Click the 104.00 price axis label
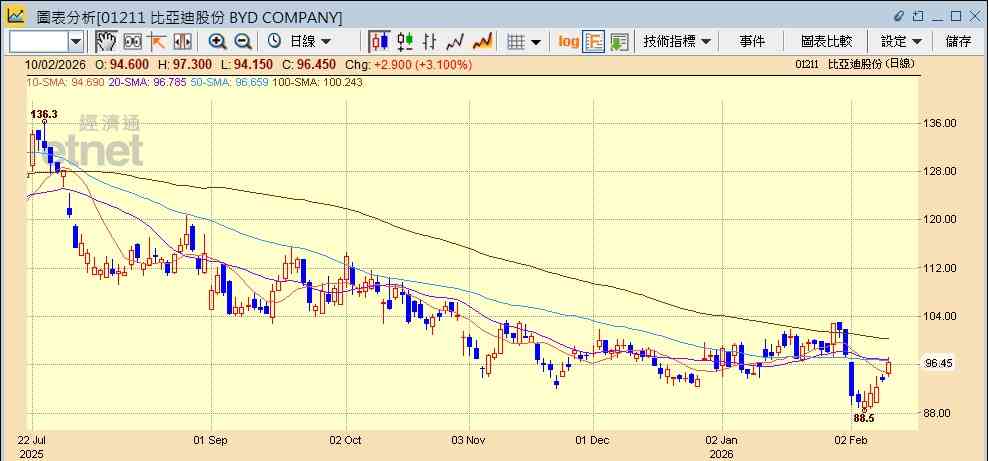The width and height of the screenshot is (989, 461). (940, 316)
